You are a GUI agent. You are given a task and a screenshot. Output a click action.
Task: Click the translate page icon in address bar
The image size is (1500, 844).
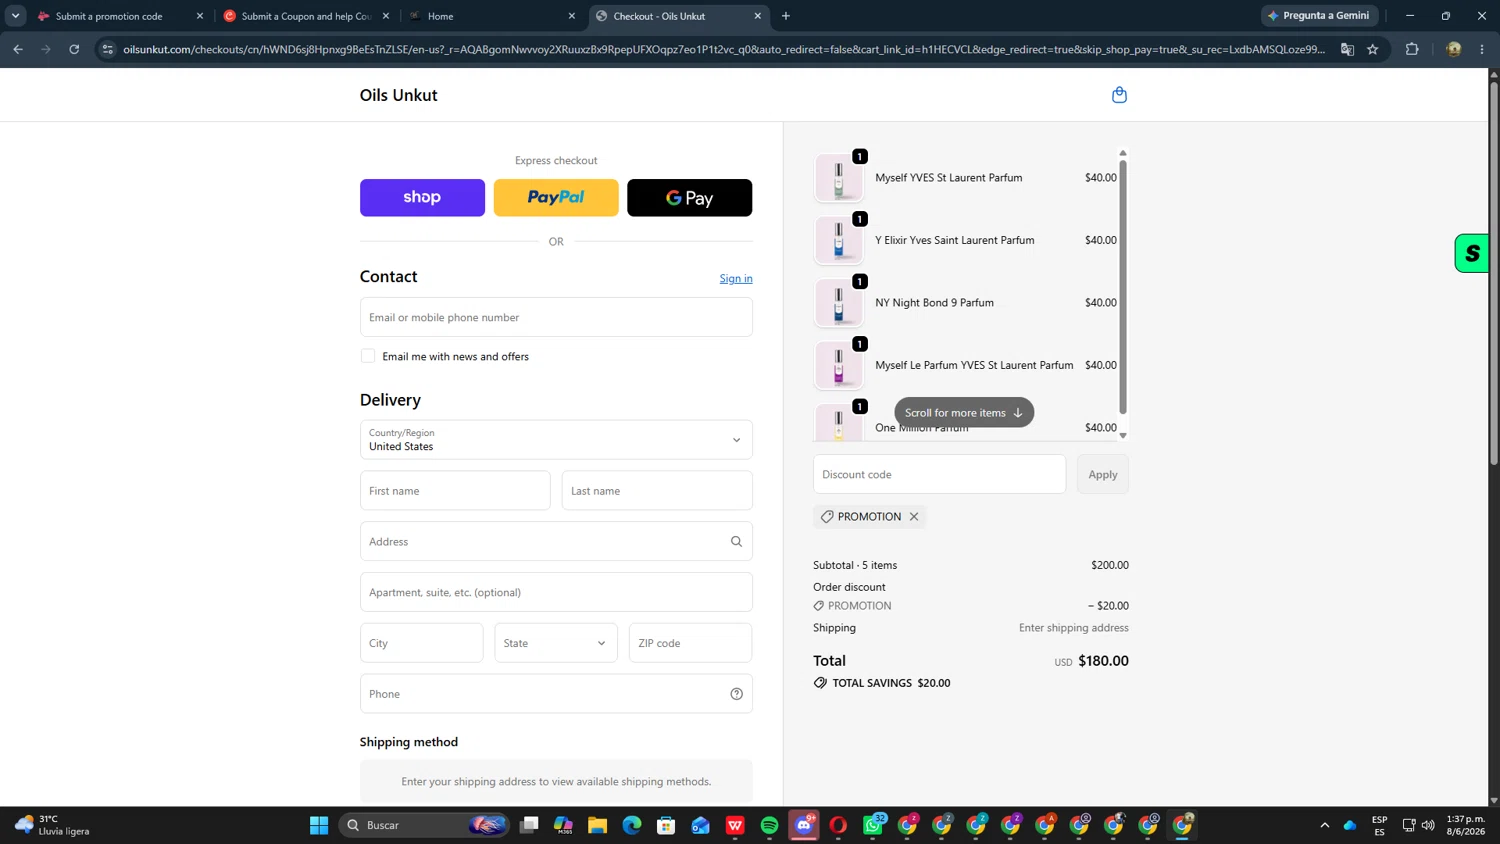tap(1347, 49)
